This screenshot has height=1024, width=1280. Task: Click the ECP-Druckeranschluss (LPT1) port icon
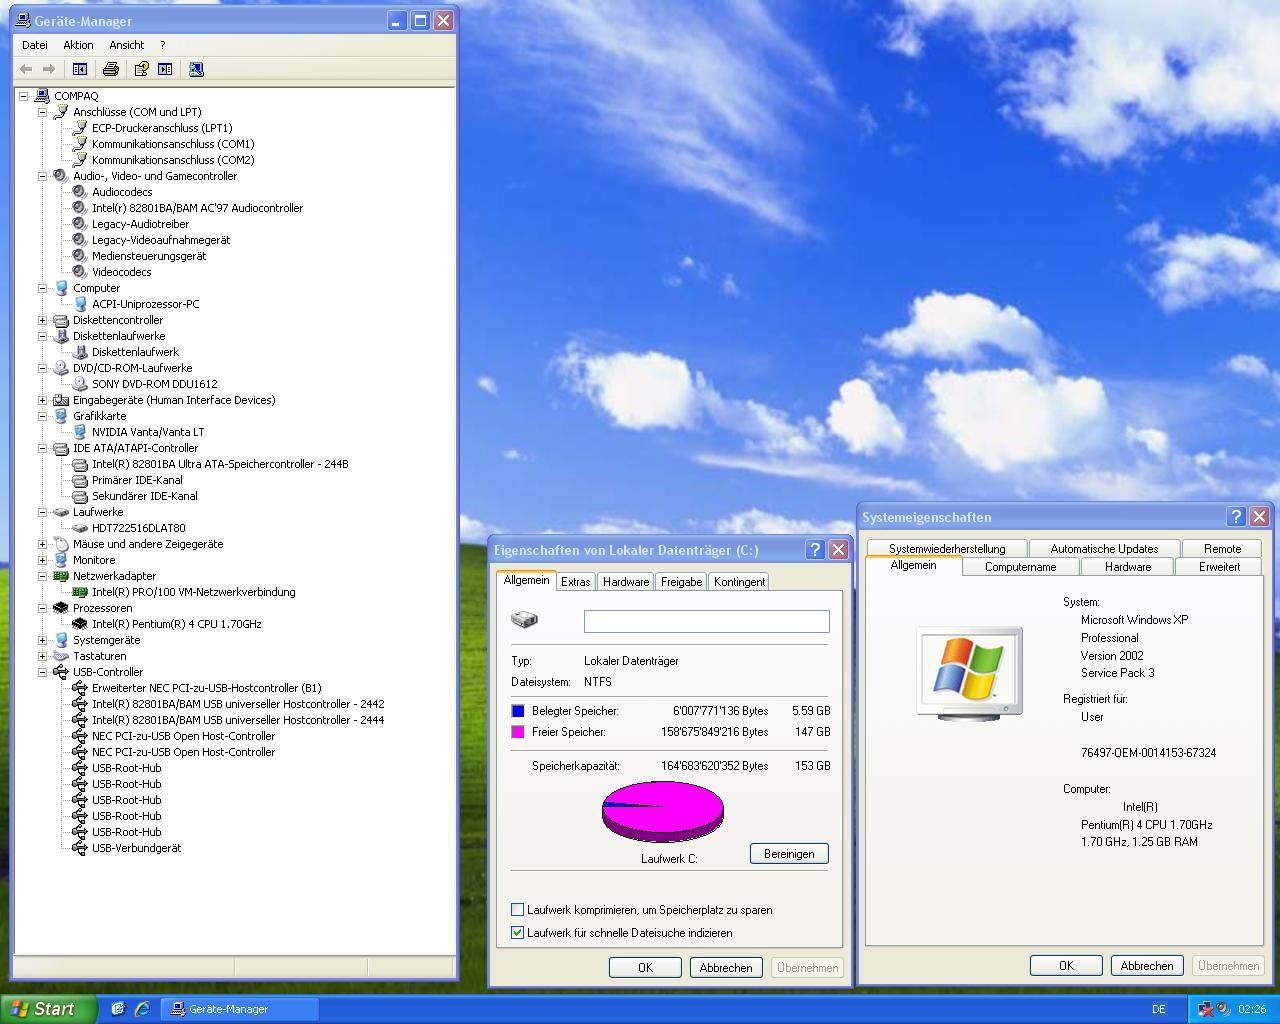pos(80,128)
